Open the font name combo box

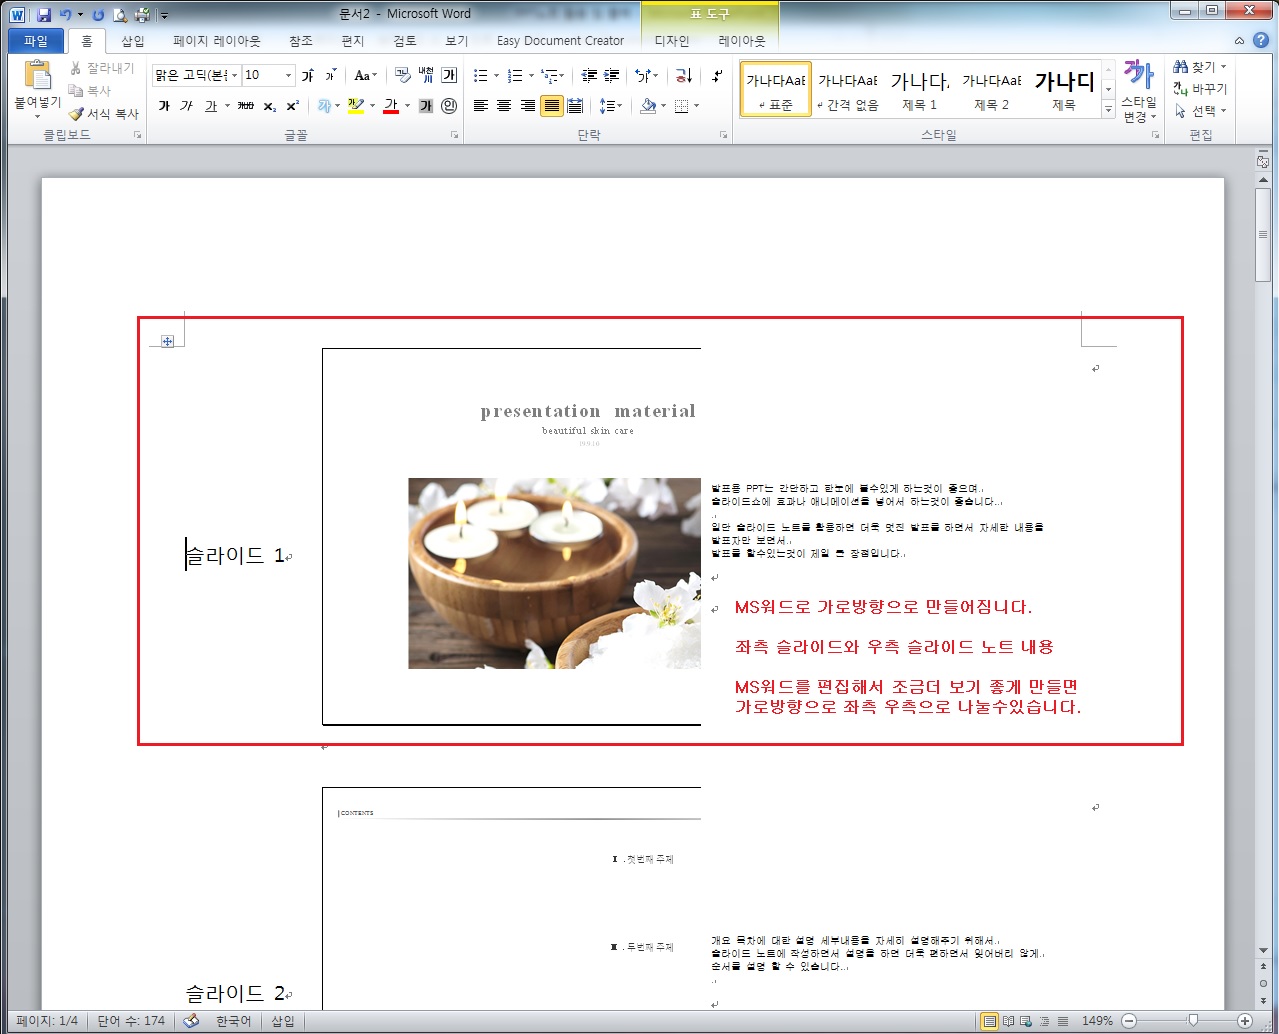coord(196,76)
